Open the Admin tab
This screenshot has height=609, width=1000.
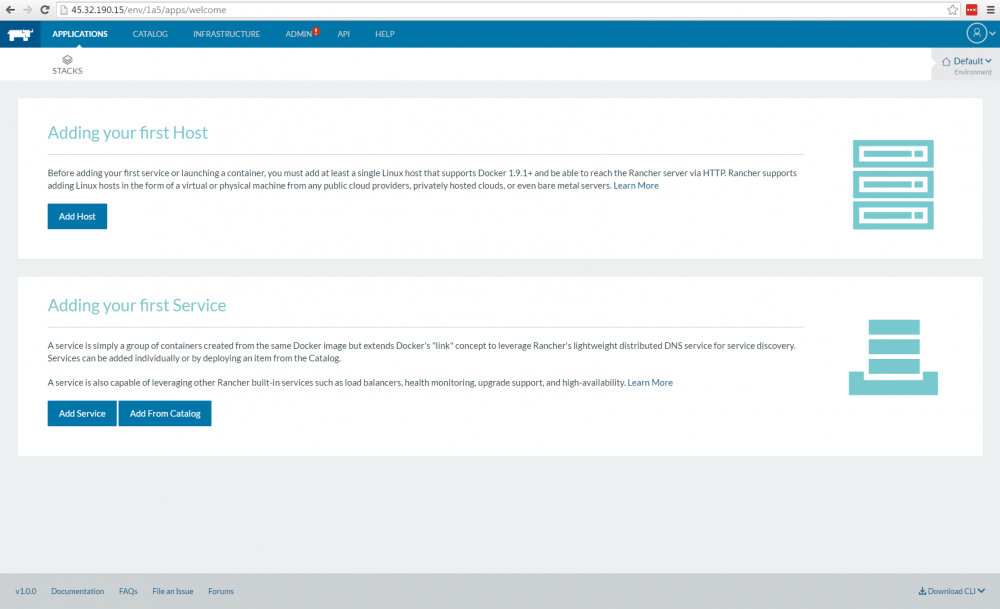[298, 34]
